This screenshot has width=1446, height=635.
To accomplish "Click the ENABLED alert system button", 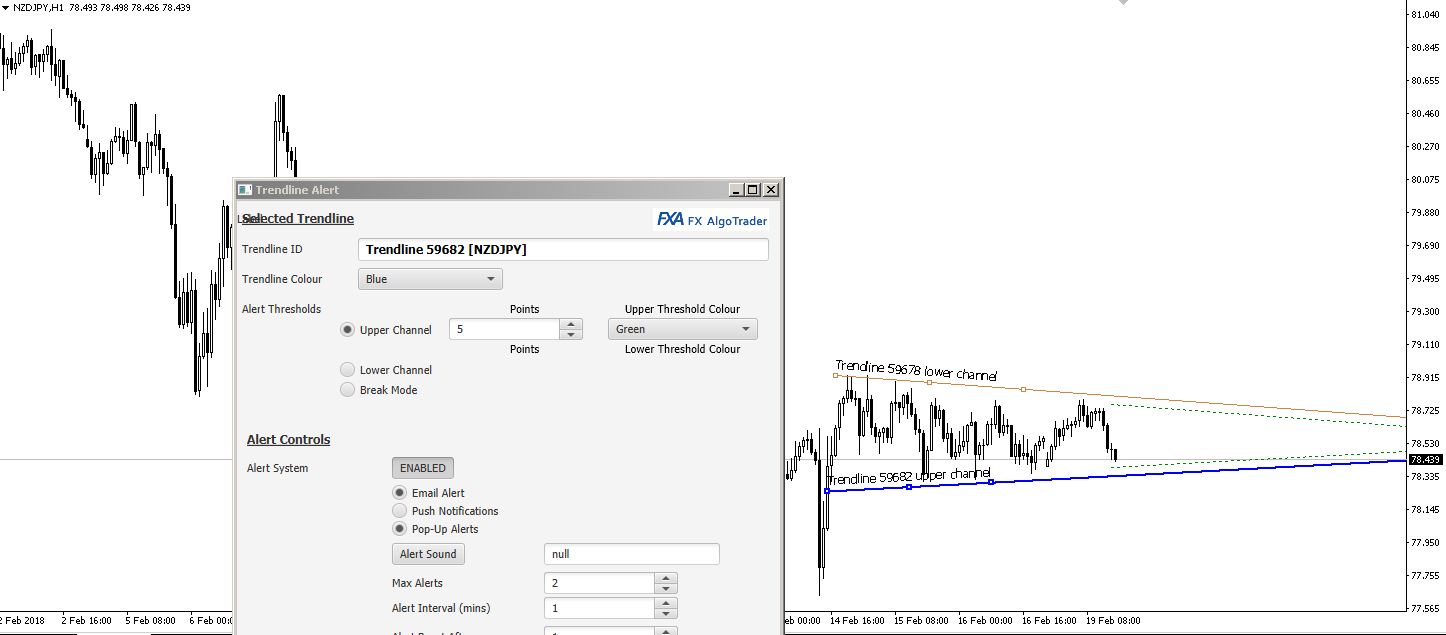I will 422,468.
